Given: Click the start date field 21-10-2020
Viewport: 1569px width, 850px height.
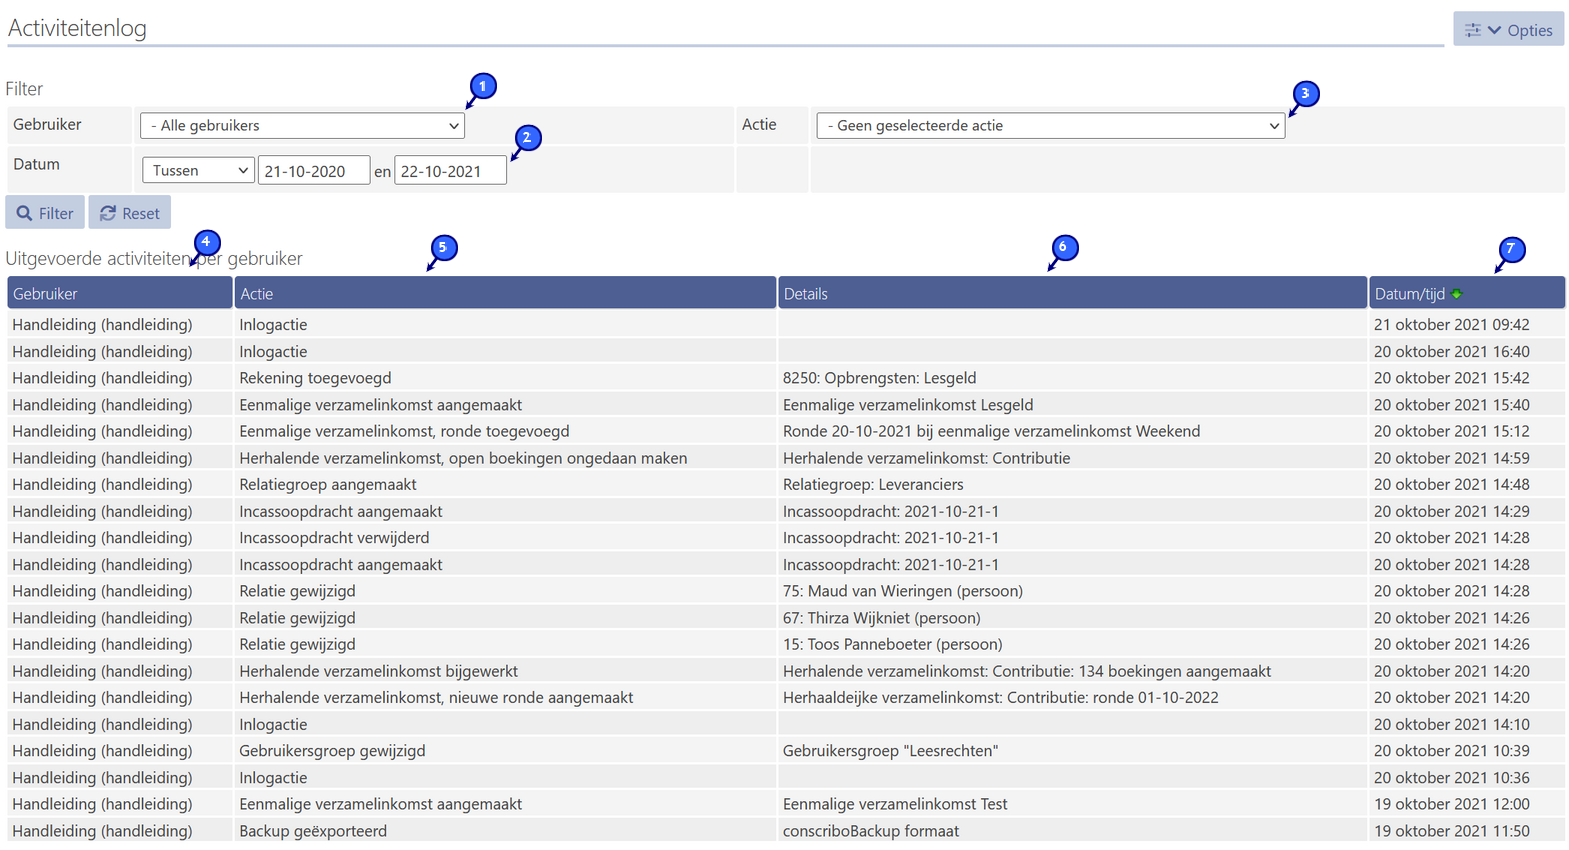Looking at the screenshot, I should (x=314, y=171).
